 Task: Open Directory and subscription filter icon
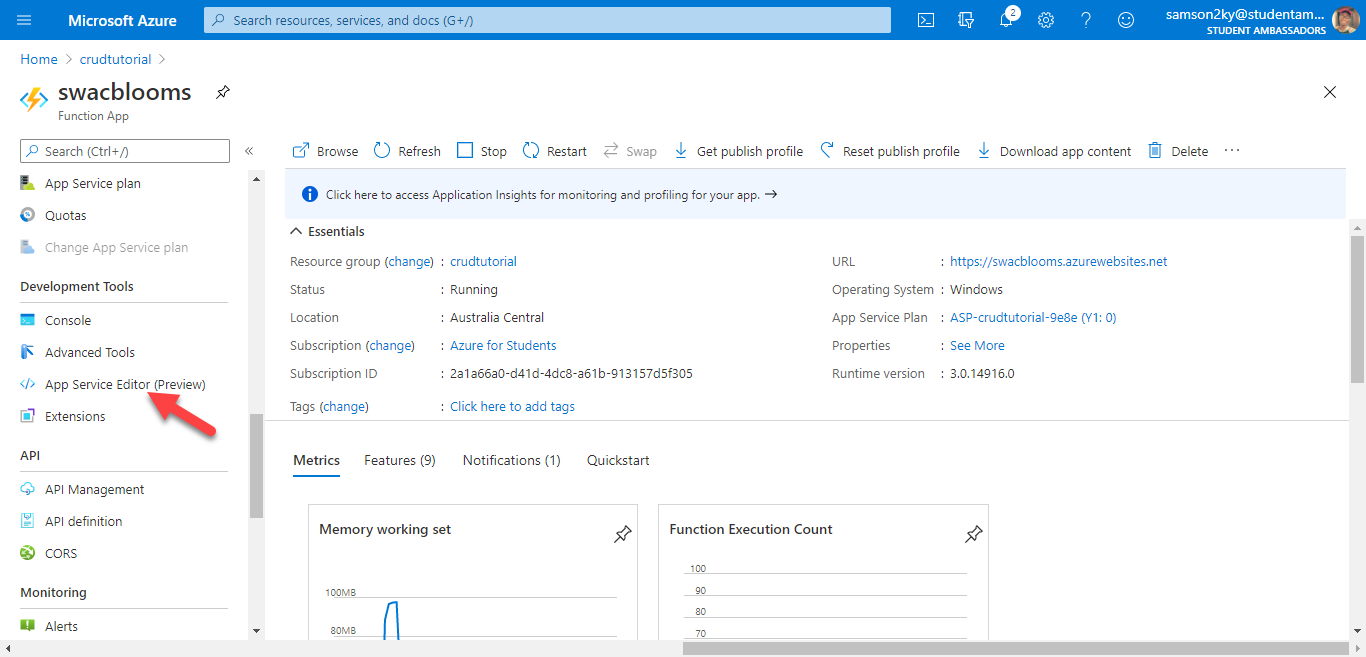pos(966,20)
